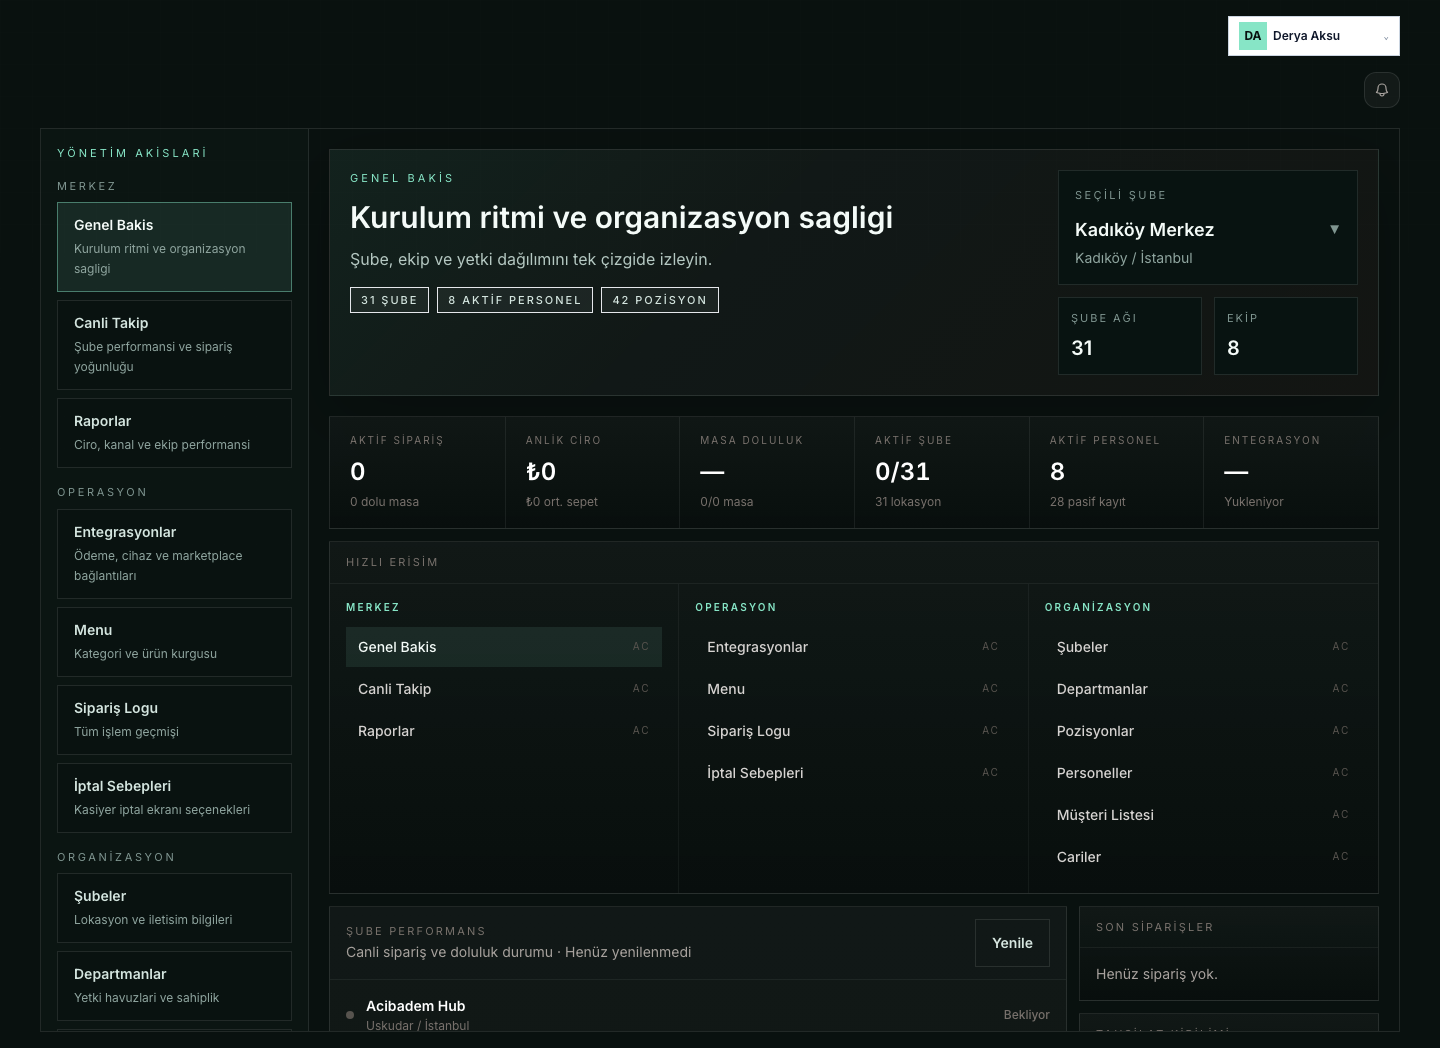This screenshot has width=1440, height=1048.
Task: Open Departmanlar quick access link
Action: tap(1203, 689)
